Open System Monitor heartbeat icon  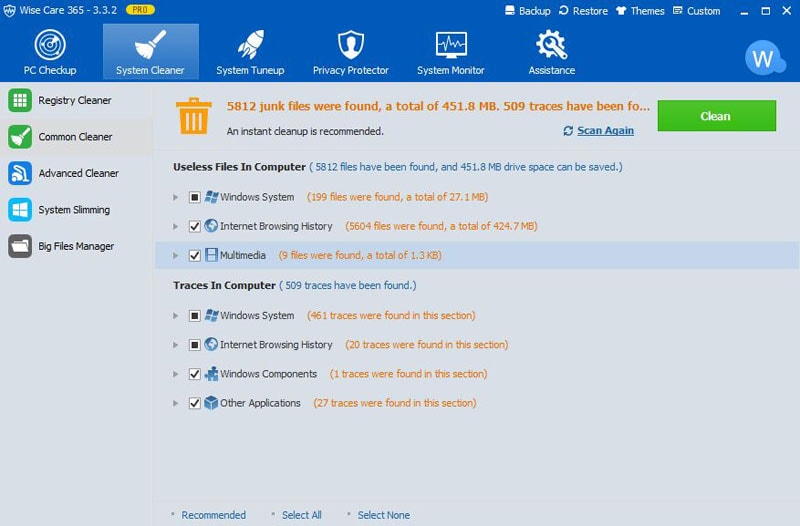(451, 45)
